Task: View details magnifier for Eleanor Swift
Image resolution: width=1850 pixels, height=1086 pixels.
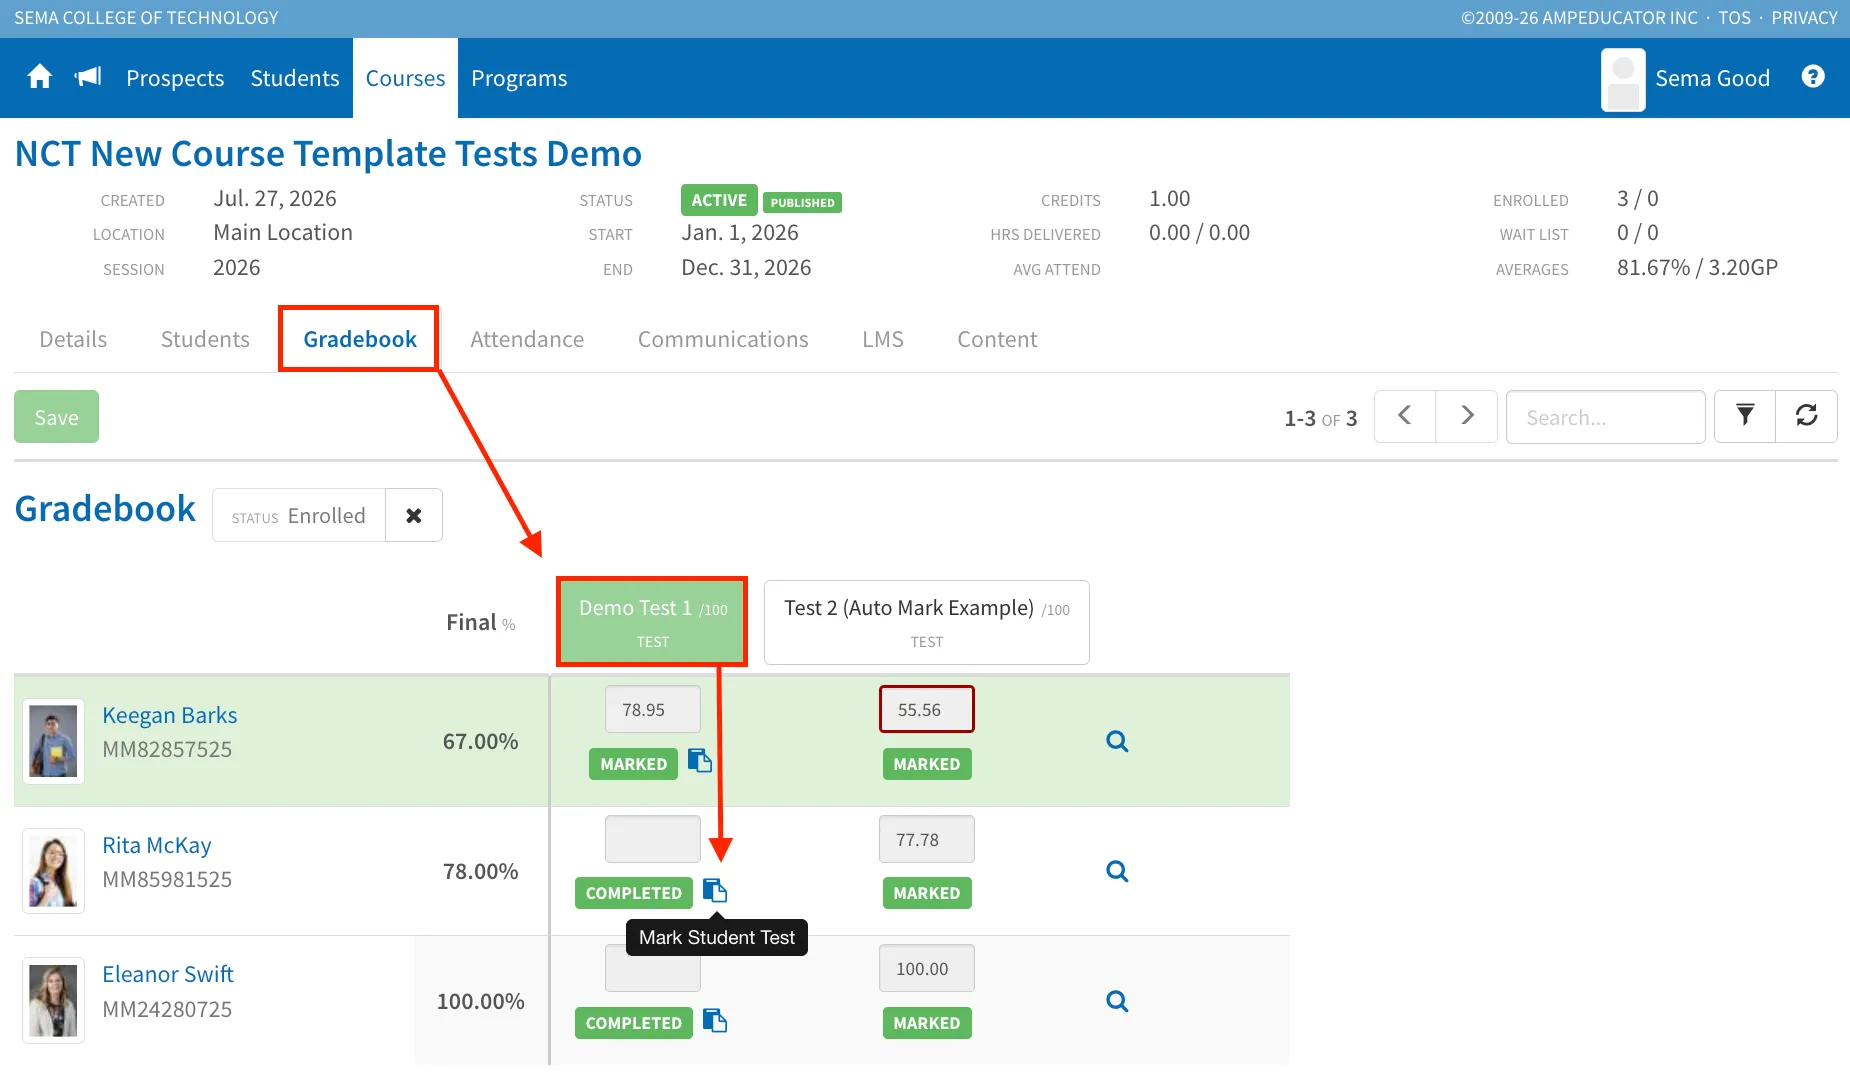Action: tap(1117, 1001)
